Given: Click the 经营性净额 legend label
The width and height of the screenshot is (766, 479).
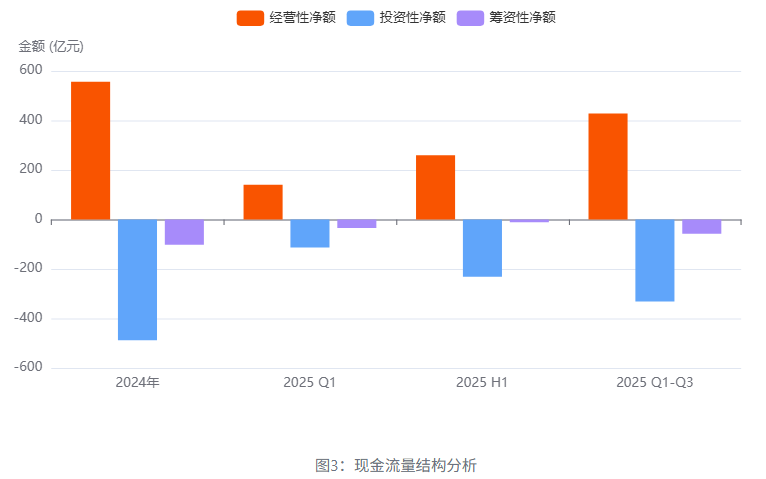Looking at the screenshot, I should pos(302,18).
